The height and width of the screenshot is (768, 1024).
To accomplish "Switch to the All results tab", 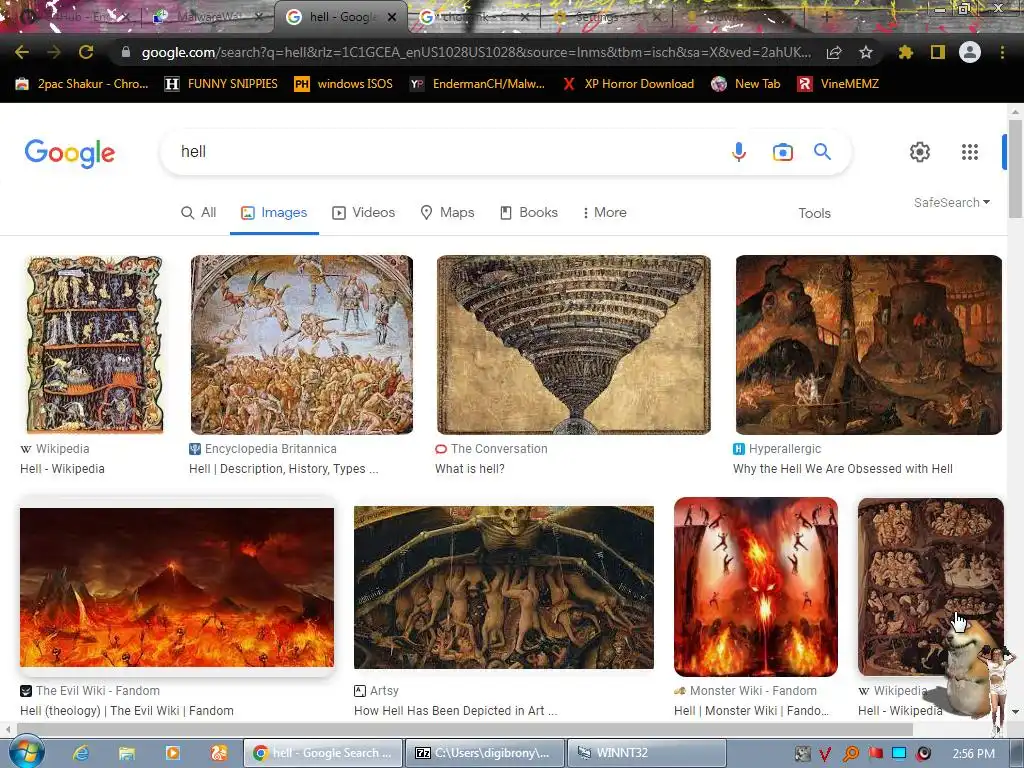I will point(199,213).
